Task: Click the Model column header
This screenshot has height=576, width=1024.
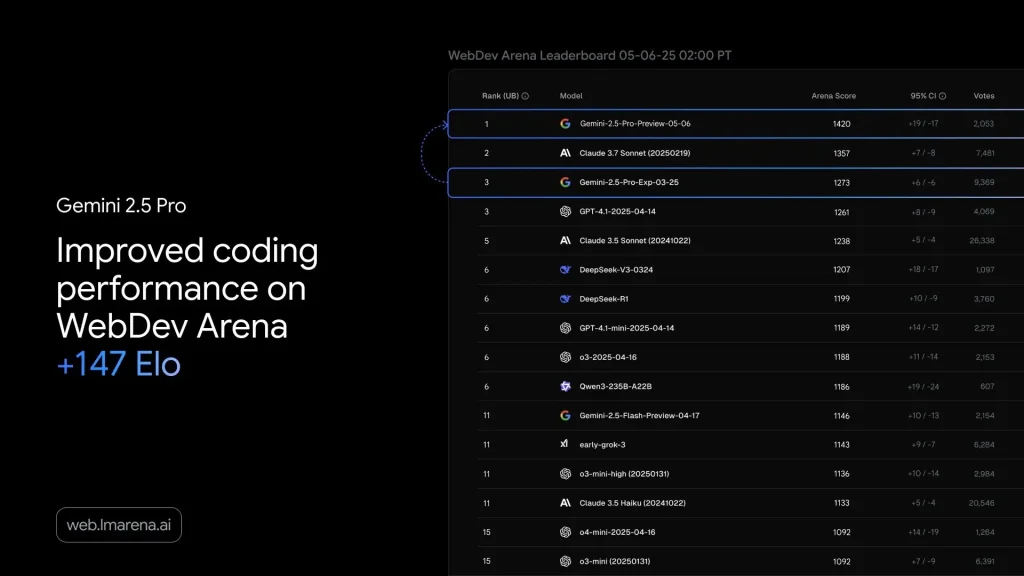Action: 570,95
